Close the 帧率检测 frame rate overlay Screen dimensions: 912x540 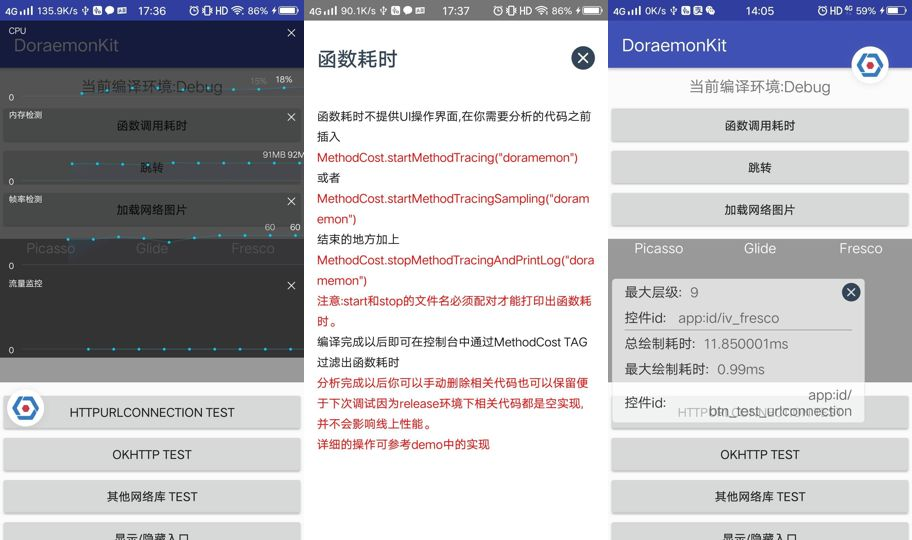click(x=291, y=201)
